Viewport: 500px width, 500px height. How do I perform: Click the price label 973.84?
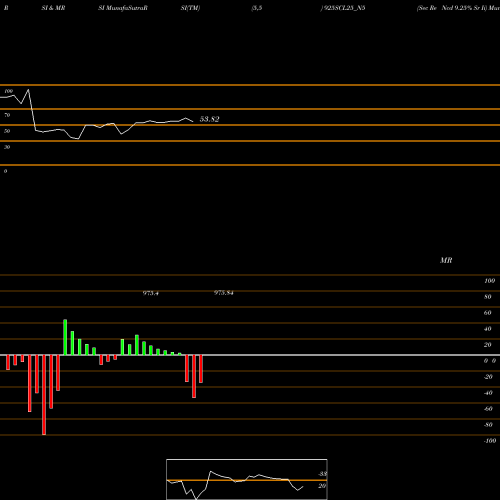point(224,293)
